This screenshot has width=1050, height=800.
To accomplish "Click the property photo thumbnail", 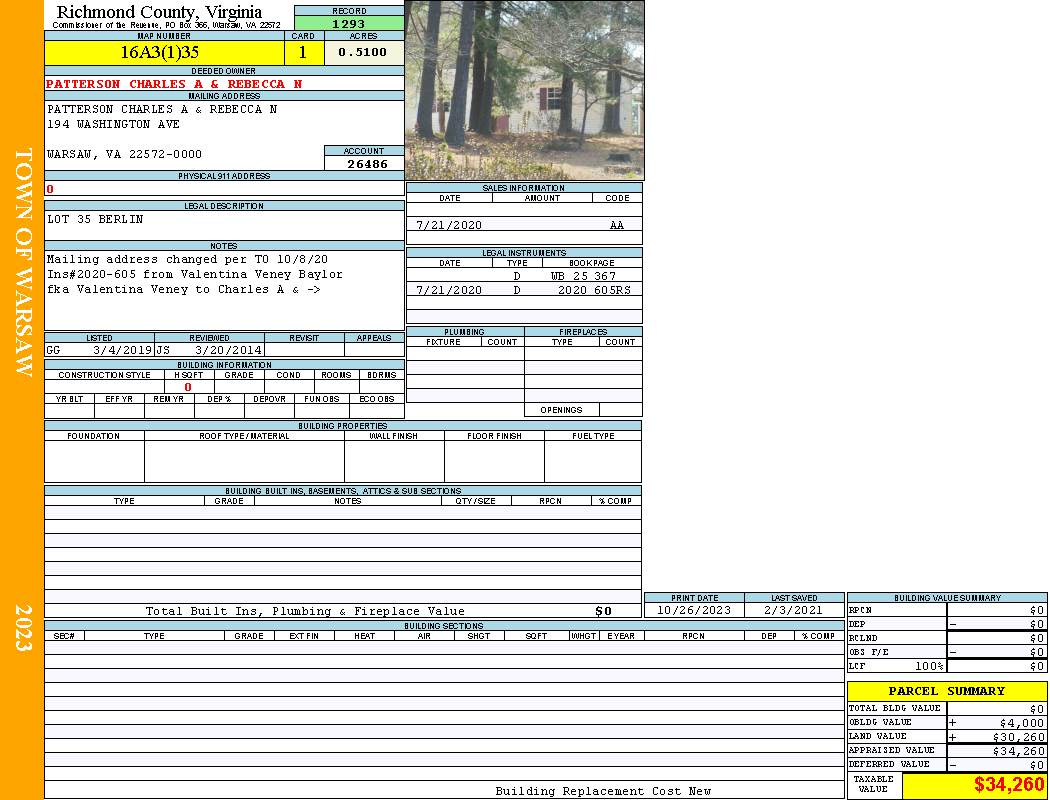I will (524, 90).
